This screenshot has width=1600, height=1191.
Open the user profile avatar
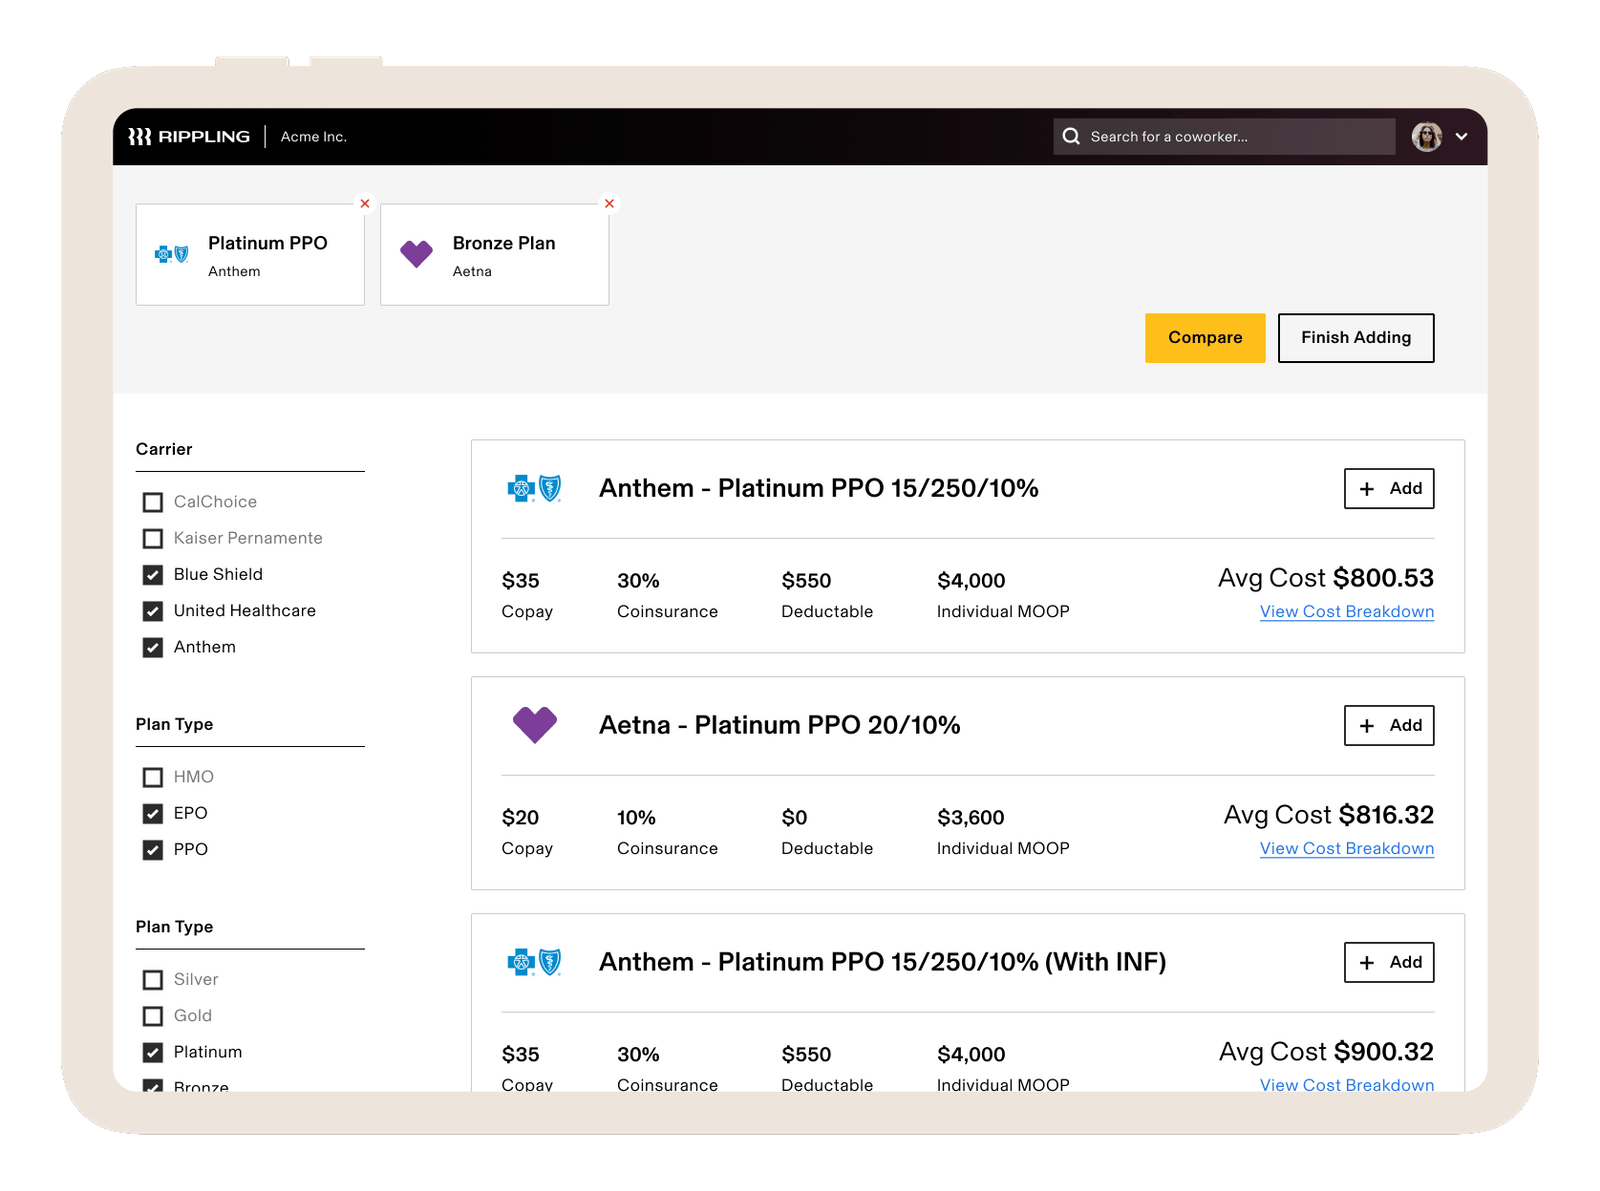click(x=1427, y=136)
